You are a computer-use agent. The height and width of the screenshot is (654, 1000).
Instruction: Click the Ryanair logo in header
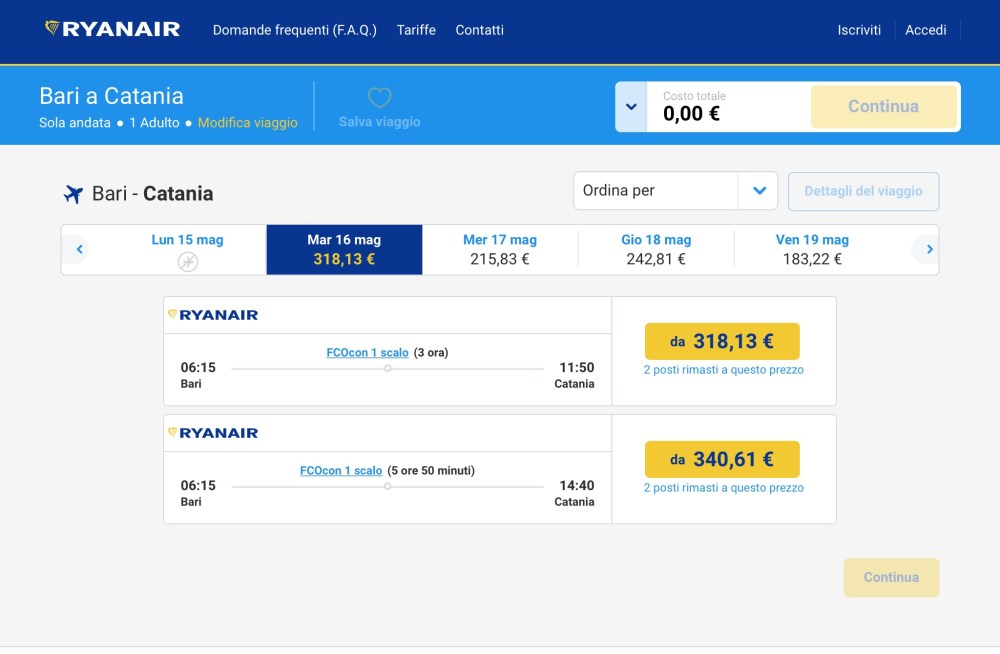[x=113, y=30]
